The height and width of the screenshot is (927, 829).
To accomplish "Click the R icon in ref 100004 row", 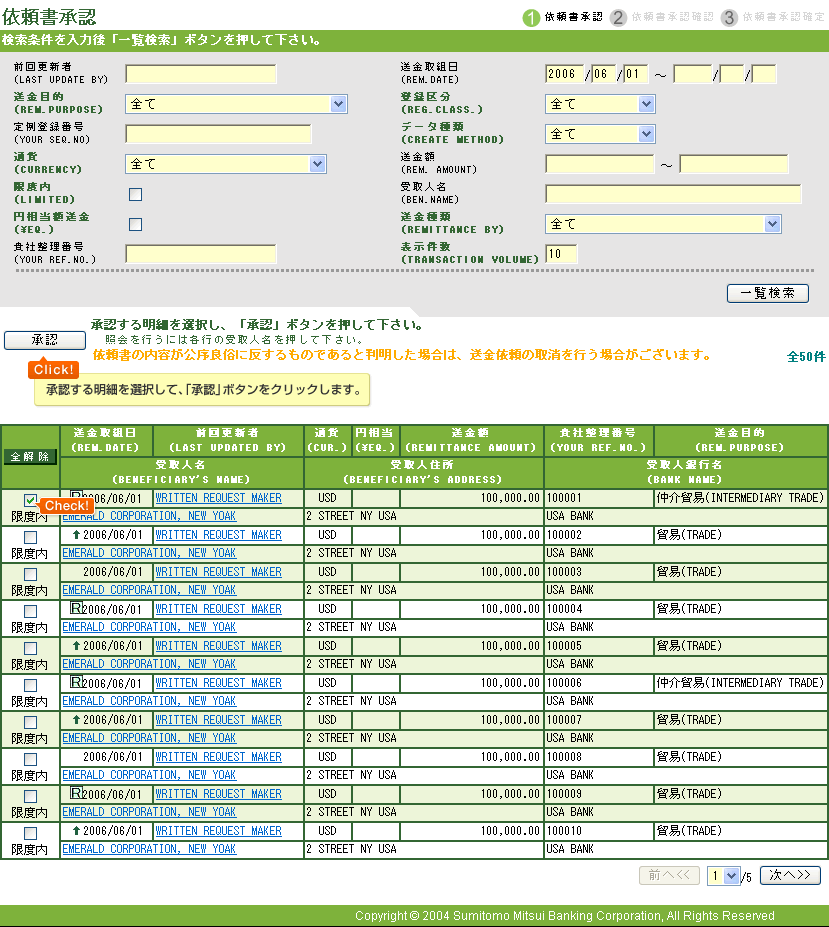I will 76,608.
